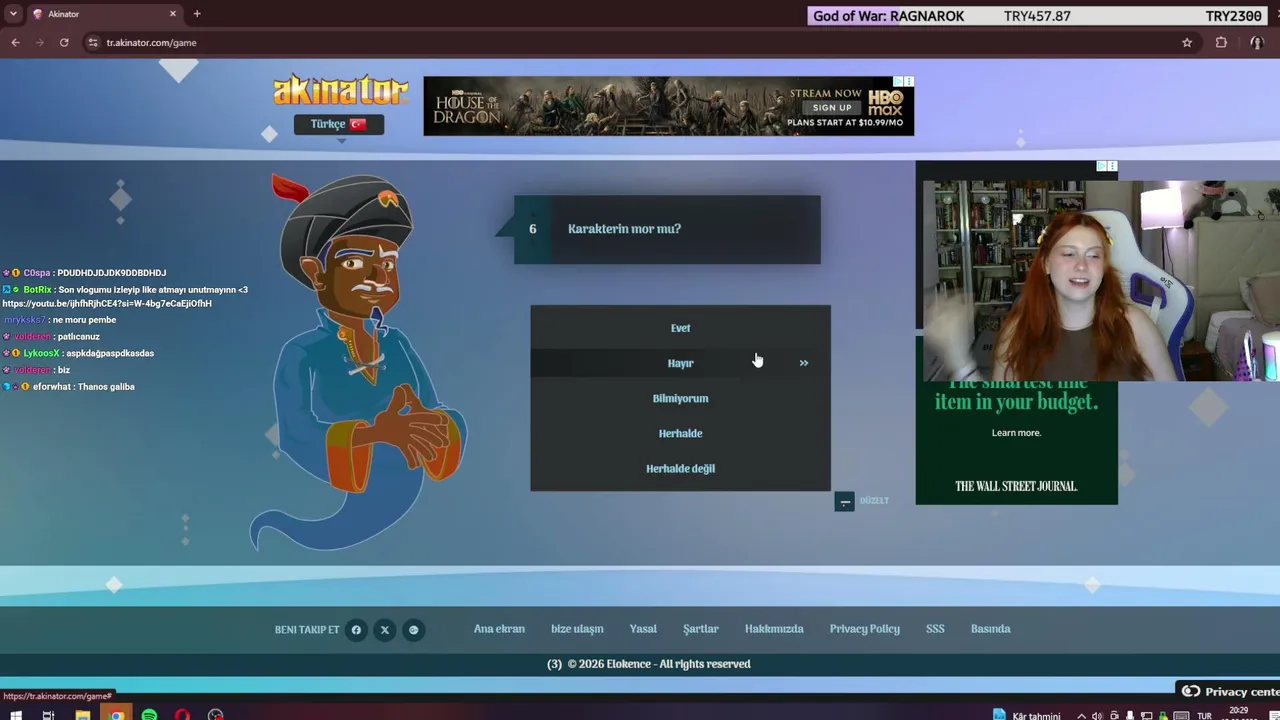This screenshot has height=720, width=1280.
Task: Click the browser forward arrow
Action: (x=40, y=43)
